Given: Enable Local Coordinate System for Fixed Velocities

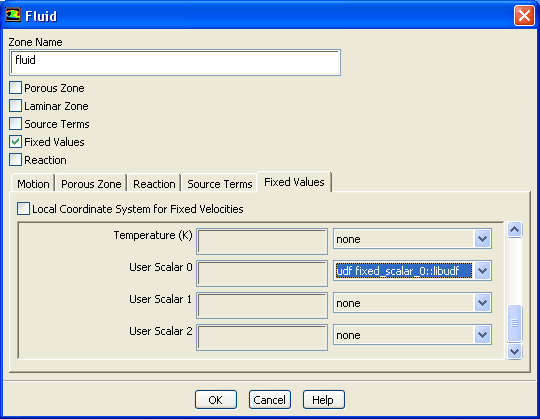Looking at the screenshot, I should (x=23, y=209).
